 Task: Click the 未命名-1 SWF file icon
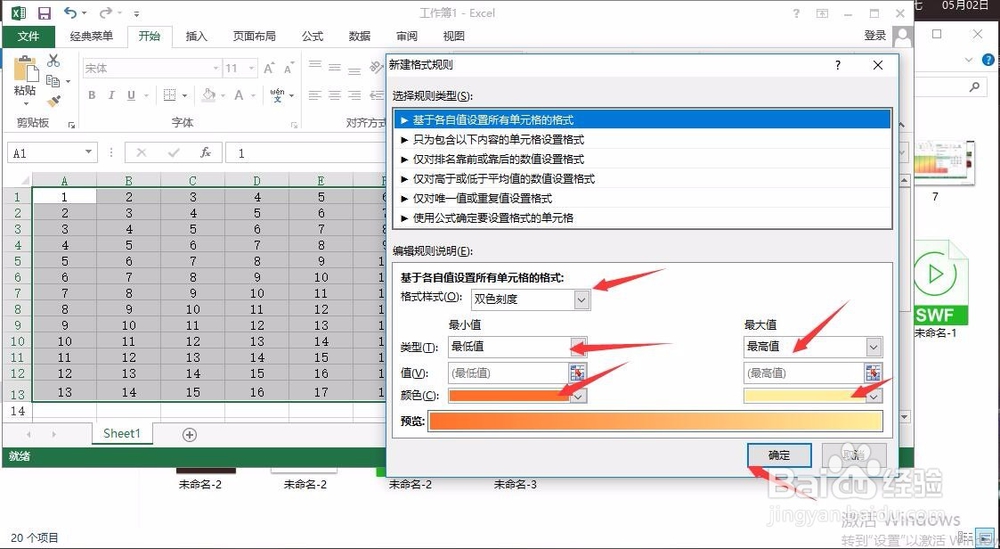click(940, 282)
